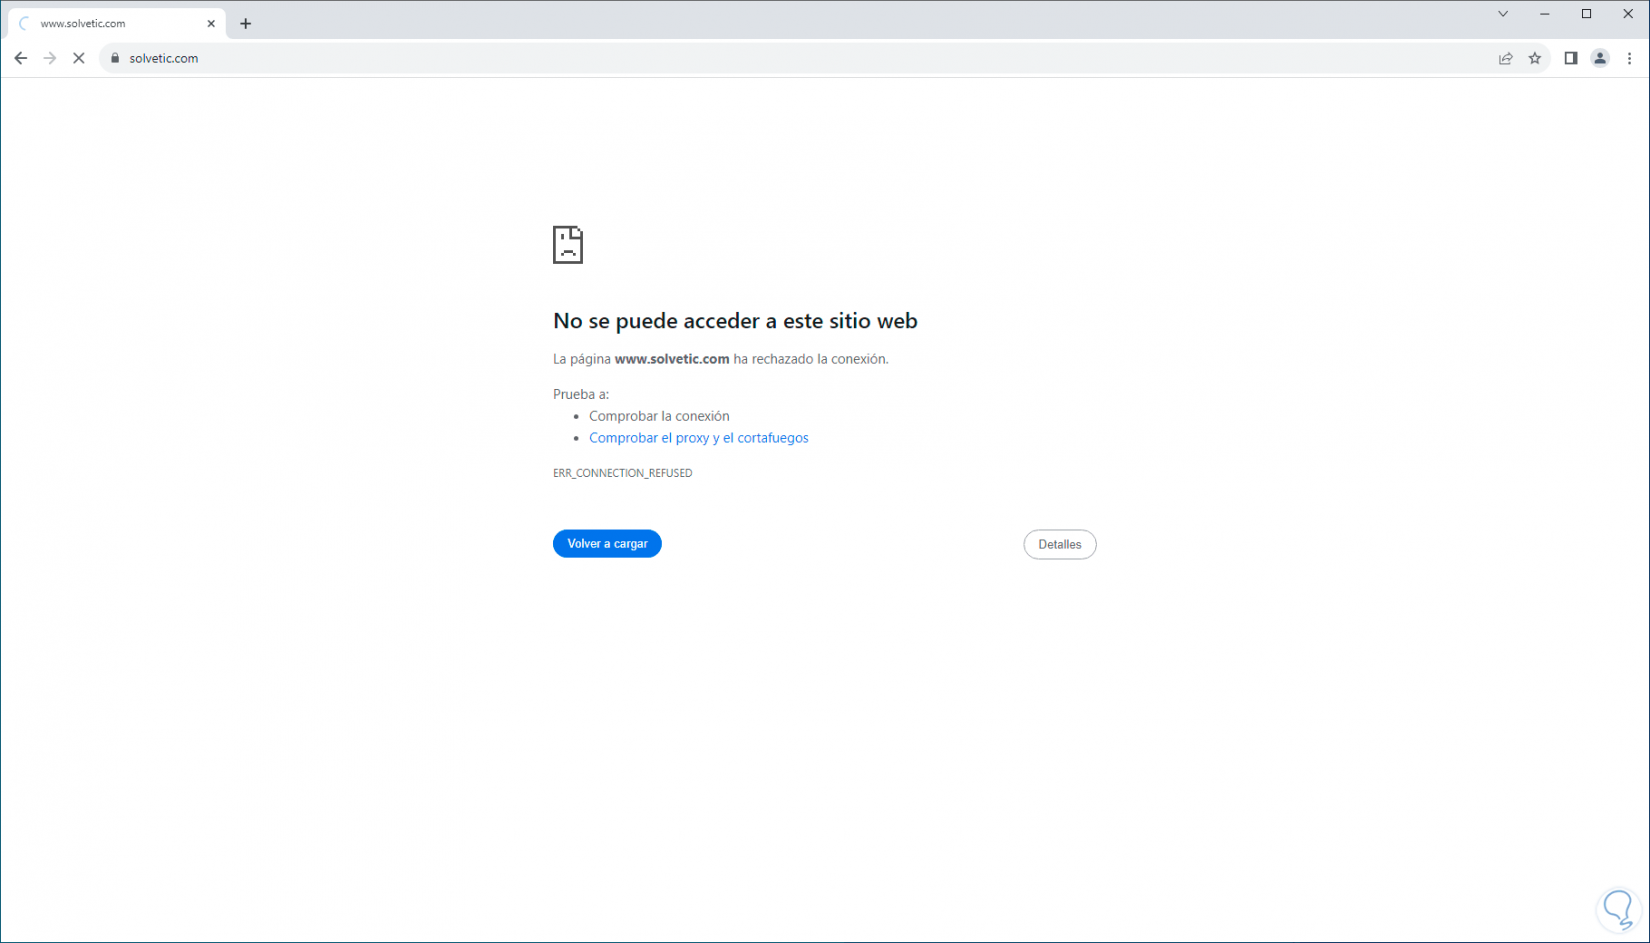Bookmark this tab with the star icon

click(1535, 58)
